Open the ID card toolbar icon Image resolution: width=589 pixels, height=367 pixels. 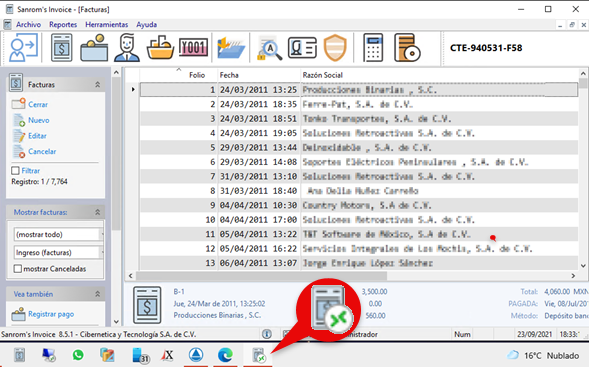coord(302,48)
